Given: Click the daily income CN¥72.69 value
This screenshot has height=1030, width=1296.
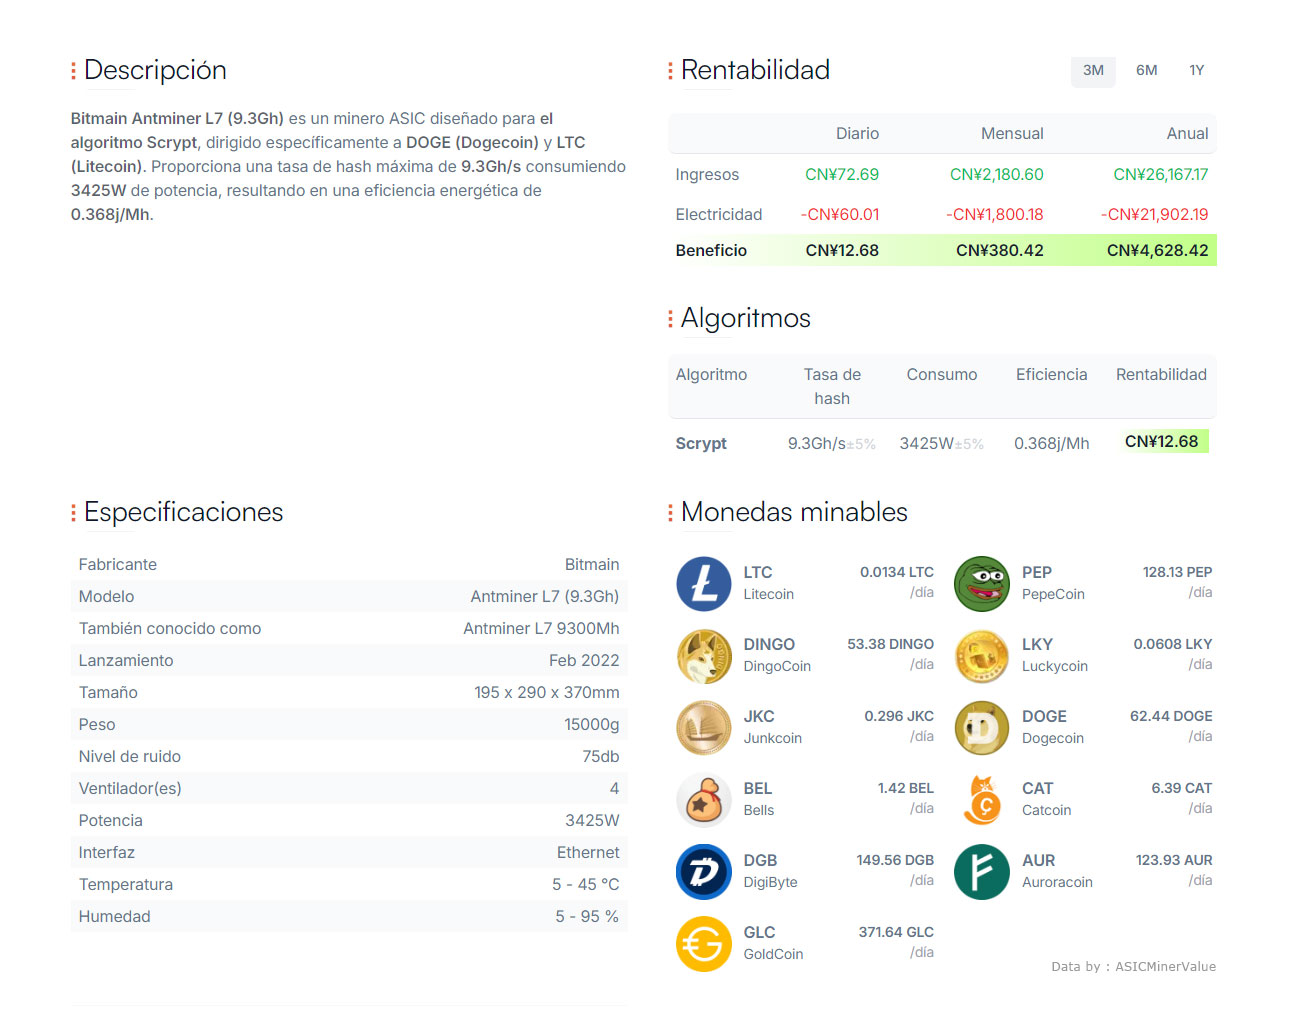Looking at the screenshot, I should click(x=842, y=175).
